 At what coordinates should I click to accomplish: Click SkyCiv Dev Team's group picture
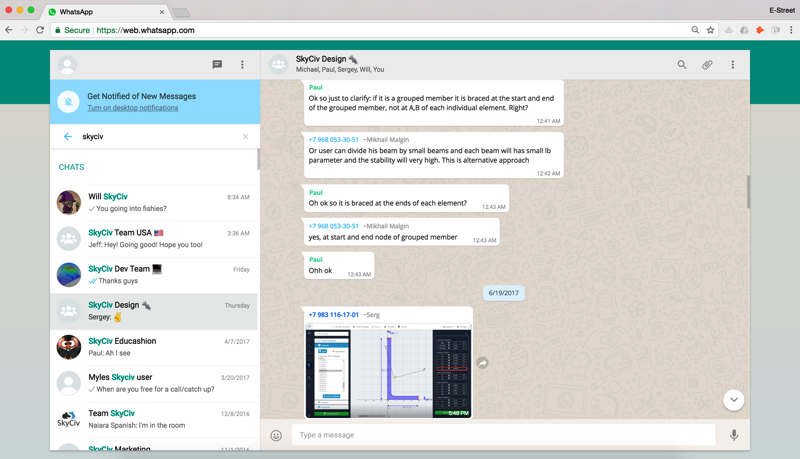pos(69,275)
